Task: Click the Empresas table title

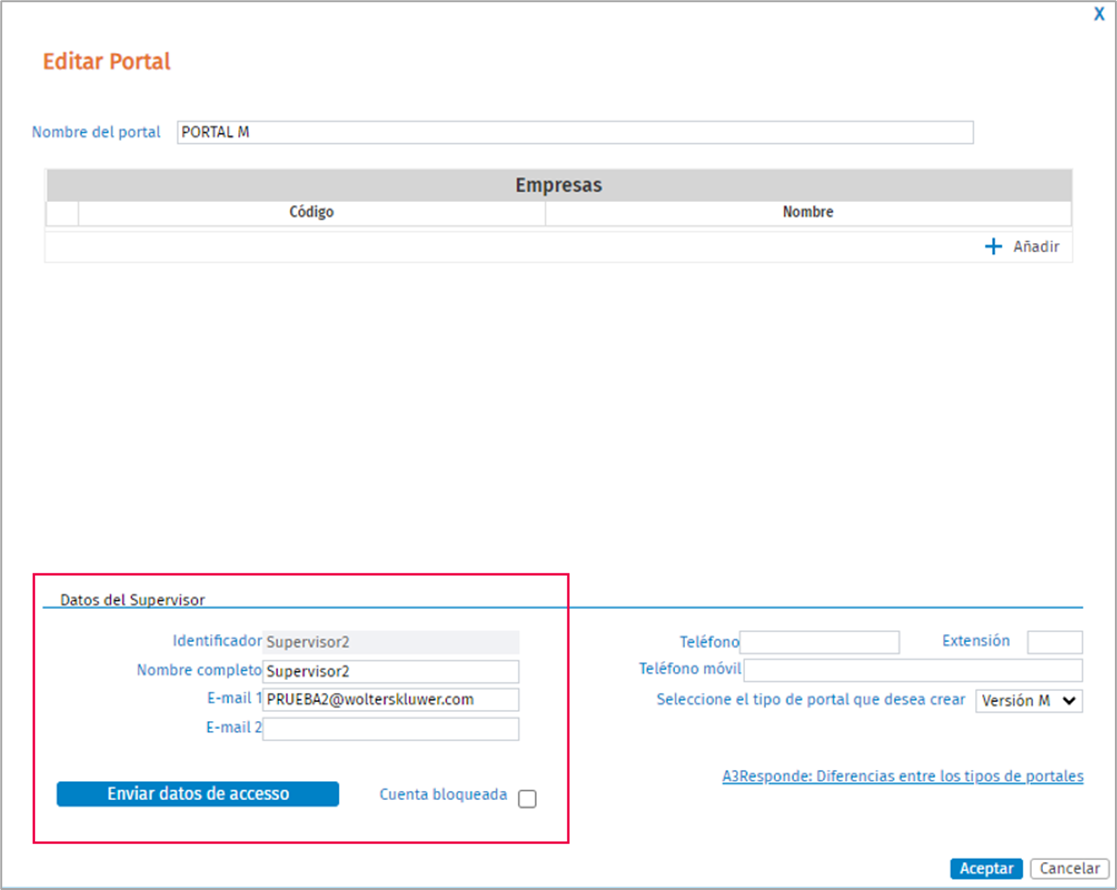Action: click(558, 185)
